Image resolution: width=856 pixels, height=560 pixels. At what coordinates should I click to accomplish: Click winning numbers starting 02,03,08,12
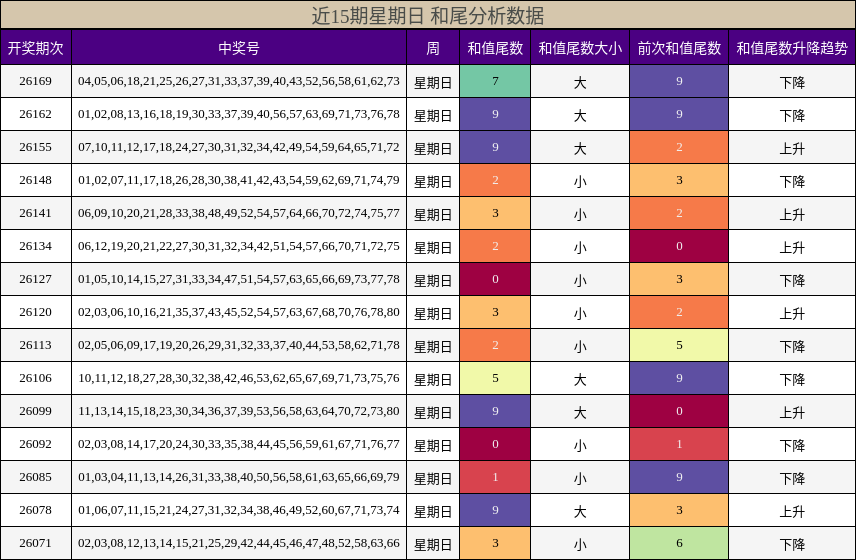[x=239, y=544]
